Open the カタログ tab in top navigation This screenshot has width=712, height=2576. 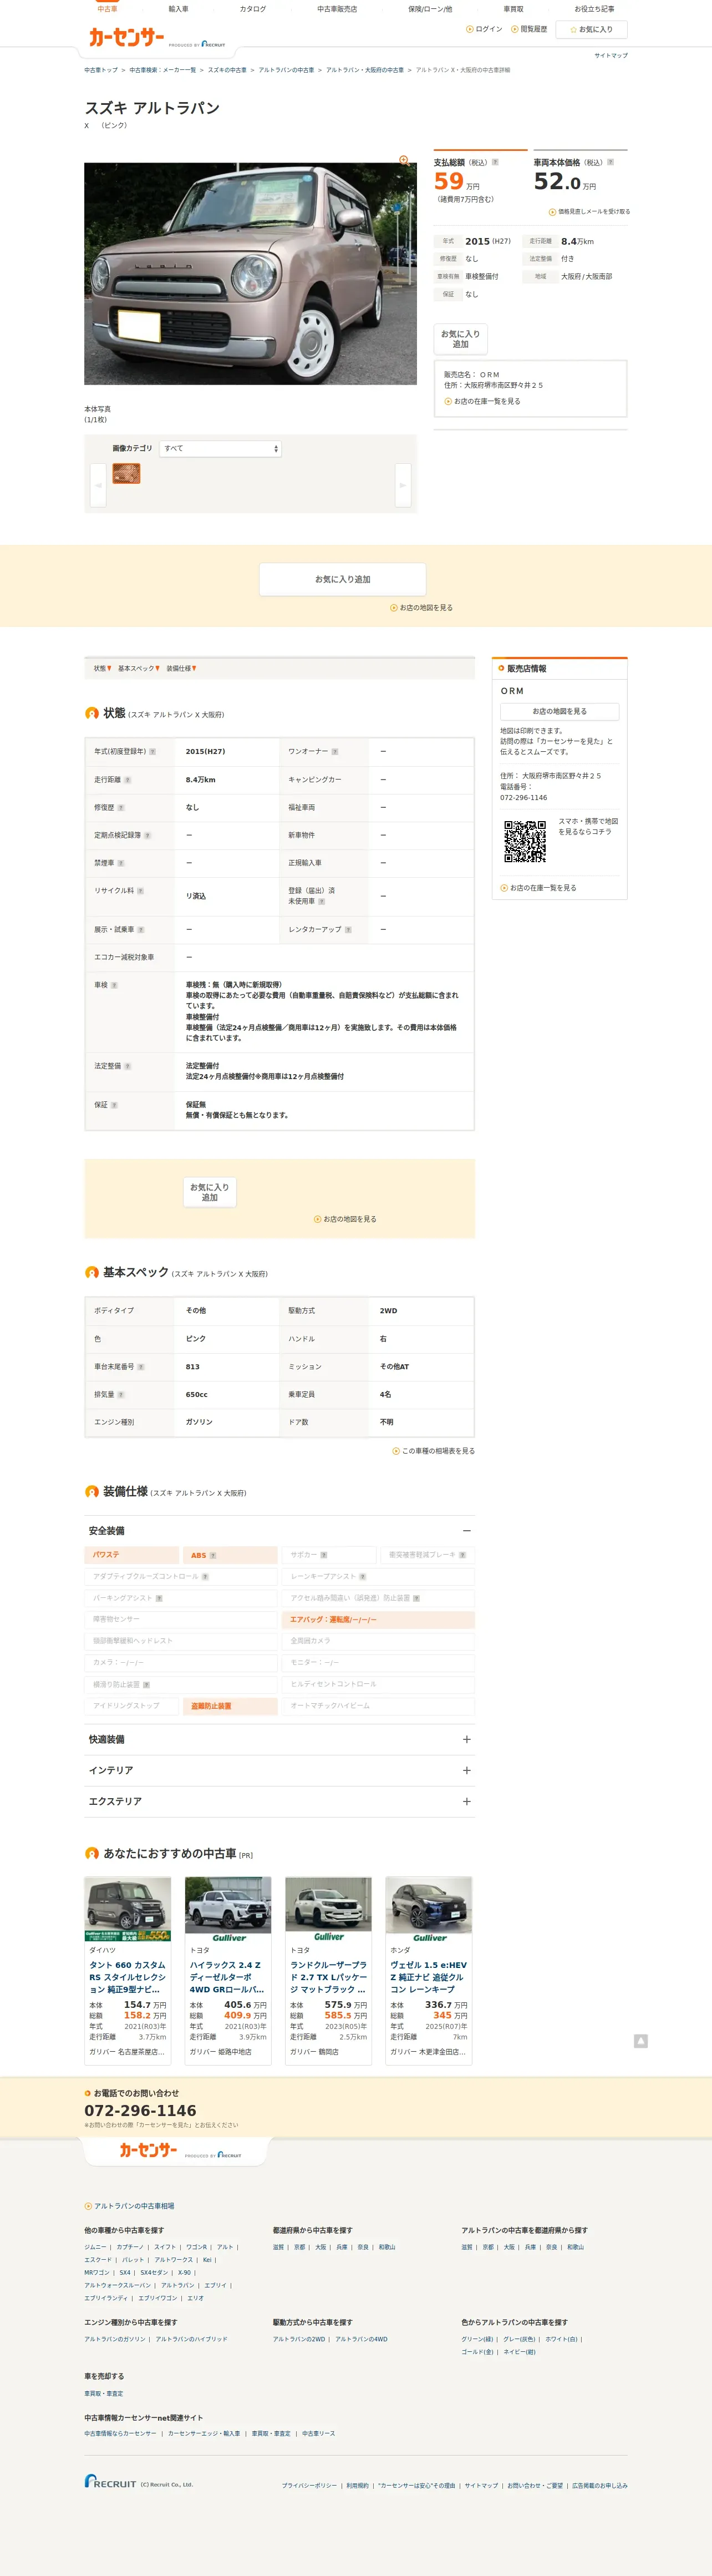(x=253, y=9)
